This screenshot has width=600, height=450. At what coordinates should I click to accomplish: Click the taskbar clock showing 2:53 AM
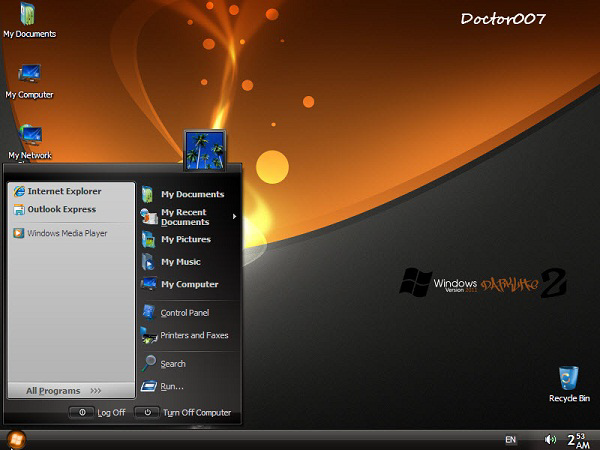[x=579, y=440]
